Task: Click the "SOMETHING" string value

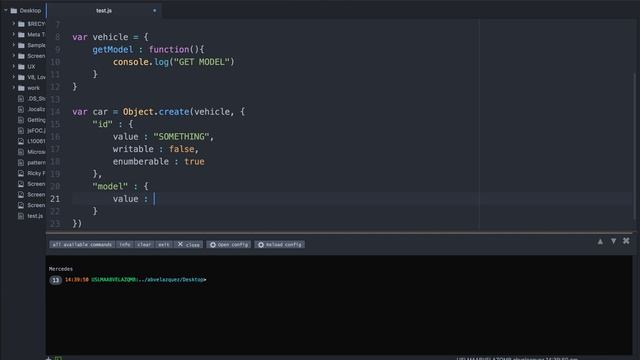Action: [x=181, y=137]
